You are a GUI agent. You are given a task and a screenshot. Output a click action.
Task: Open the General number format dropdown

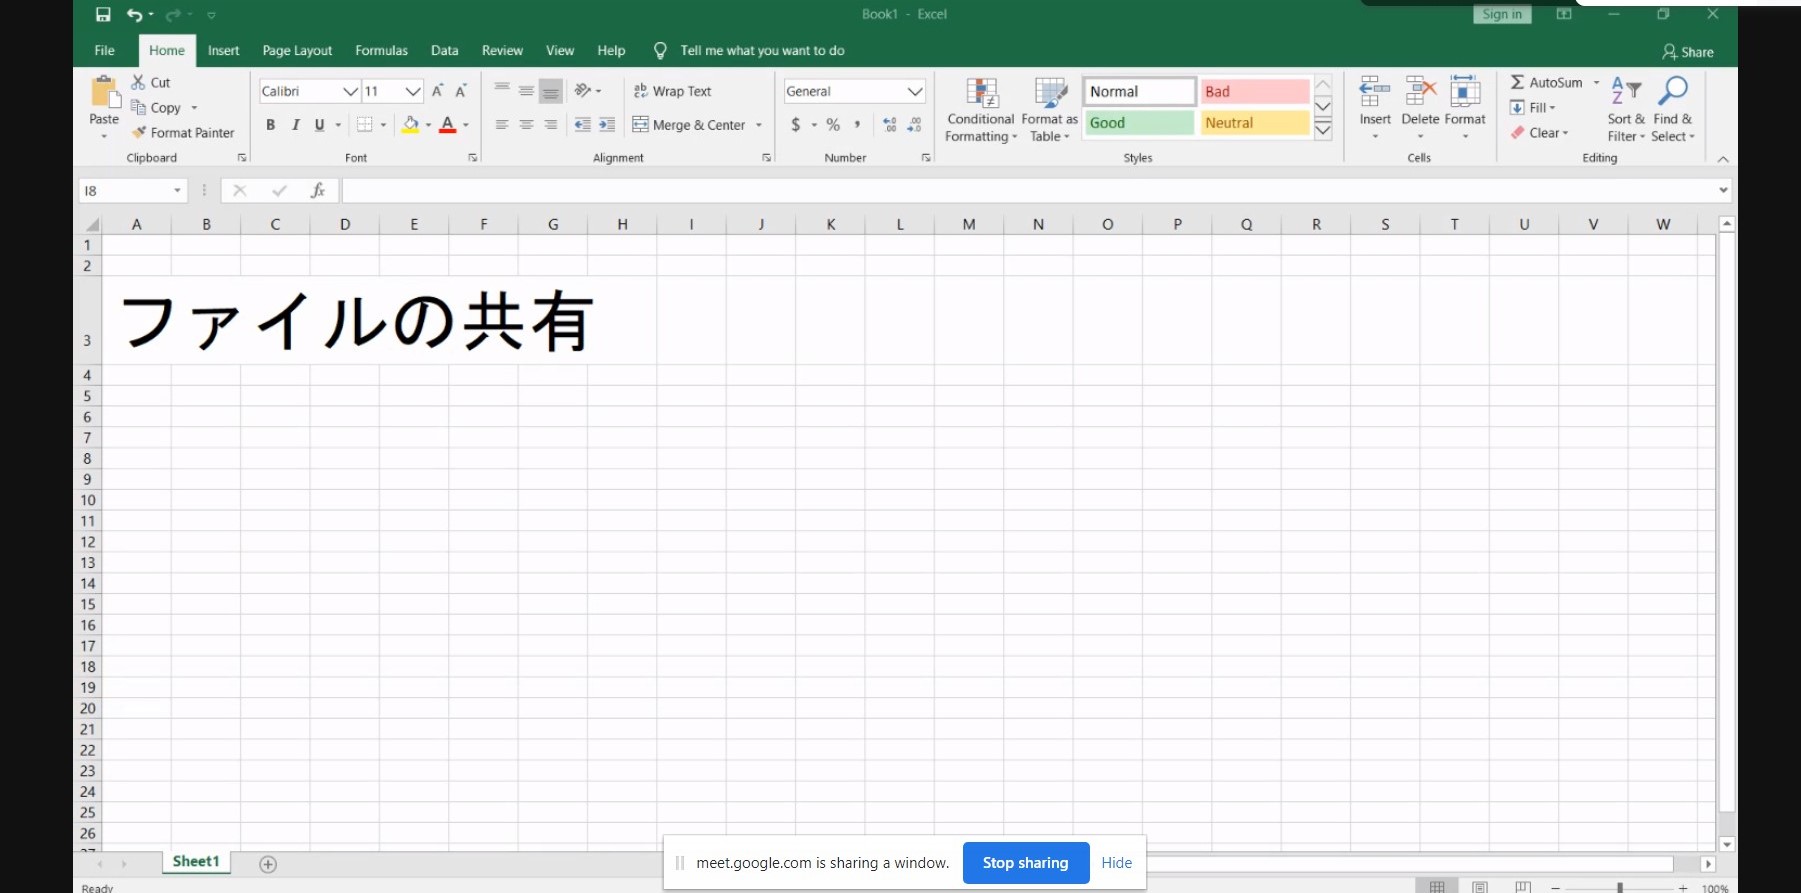click(x=914, y=91)
